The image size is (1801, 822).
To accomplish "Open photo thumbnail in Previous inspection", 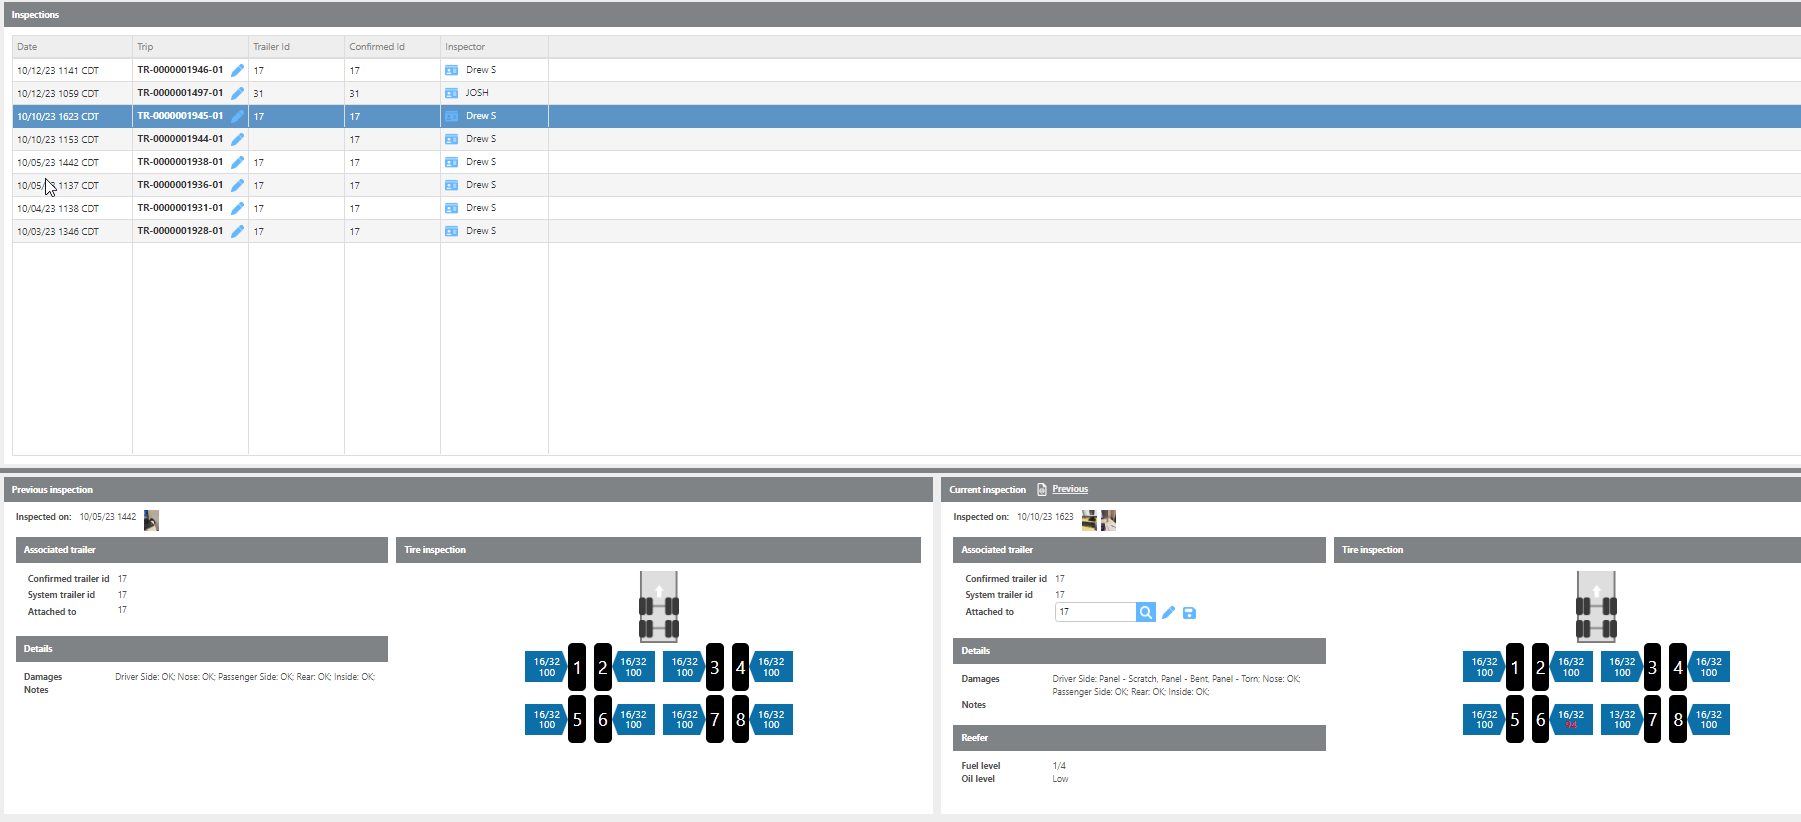I will (x=151, y=520).
